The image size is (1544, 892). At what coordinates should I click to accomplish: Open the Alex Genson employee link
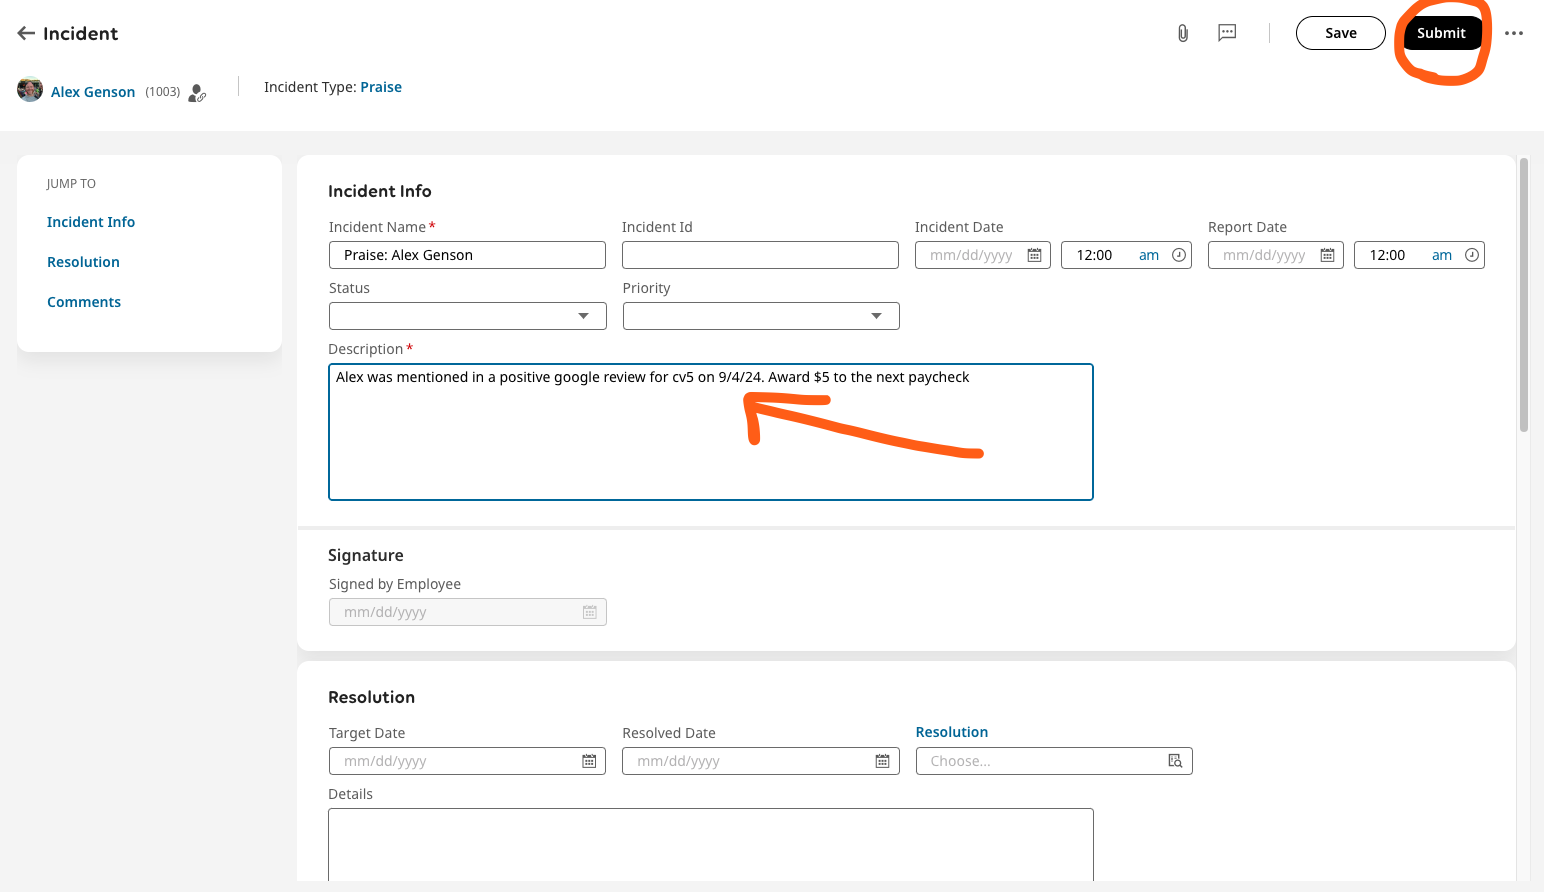point(93,92)
